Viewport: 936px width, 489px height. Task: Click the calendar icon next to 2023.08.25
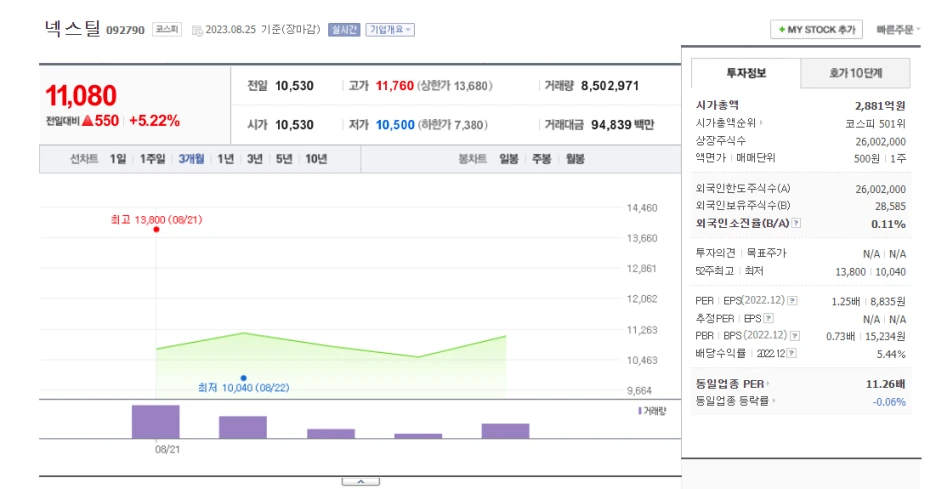[197, 30]
